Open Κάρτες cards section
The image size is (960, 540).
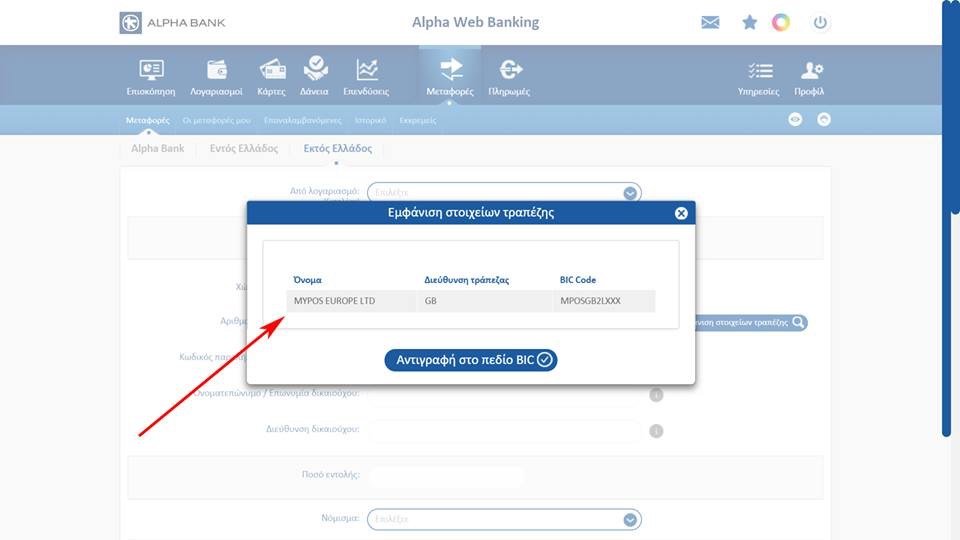pos(271,77)
